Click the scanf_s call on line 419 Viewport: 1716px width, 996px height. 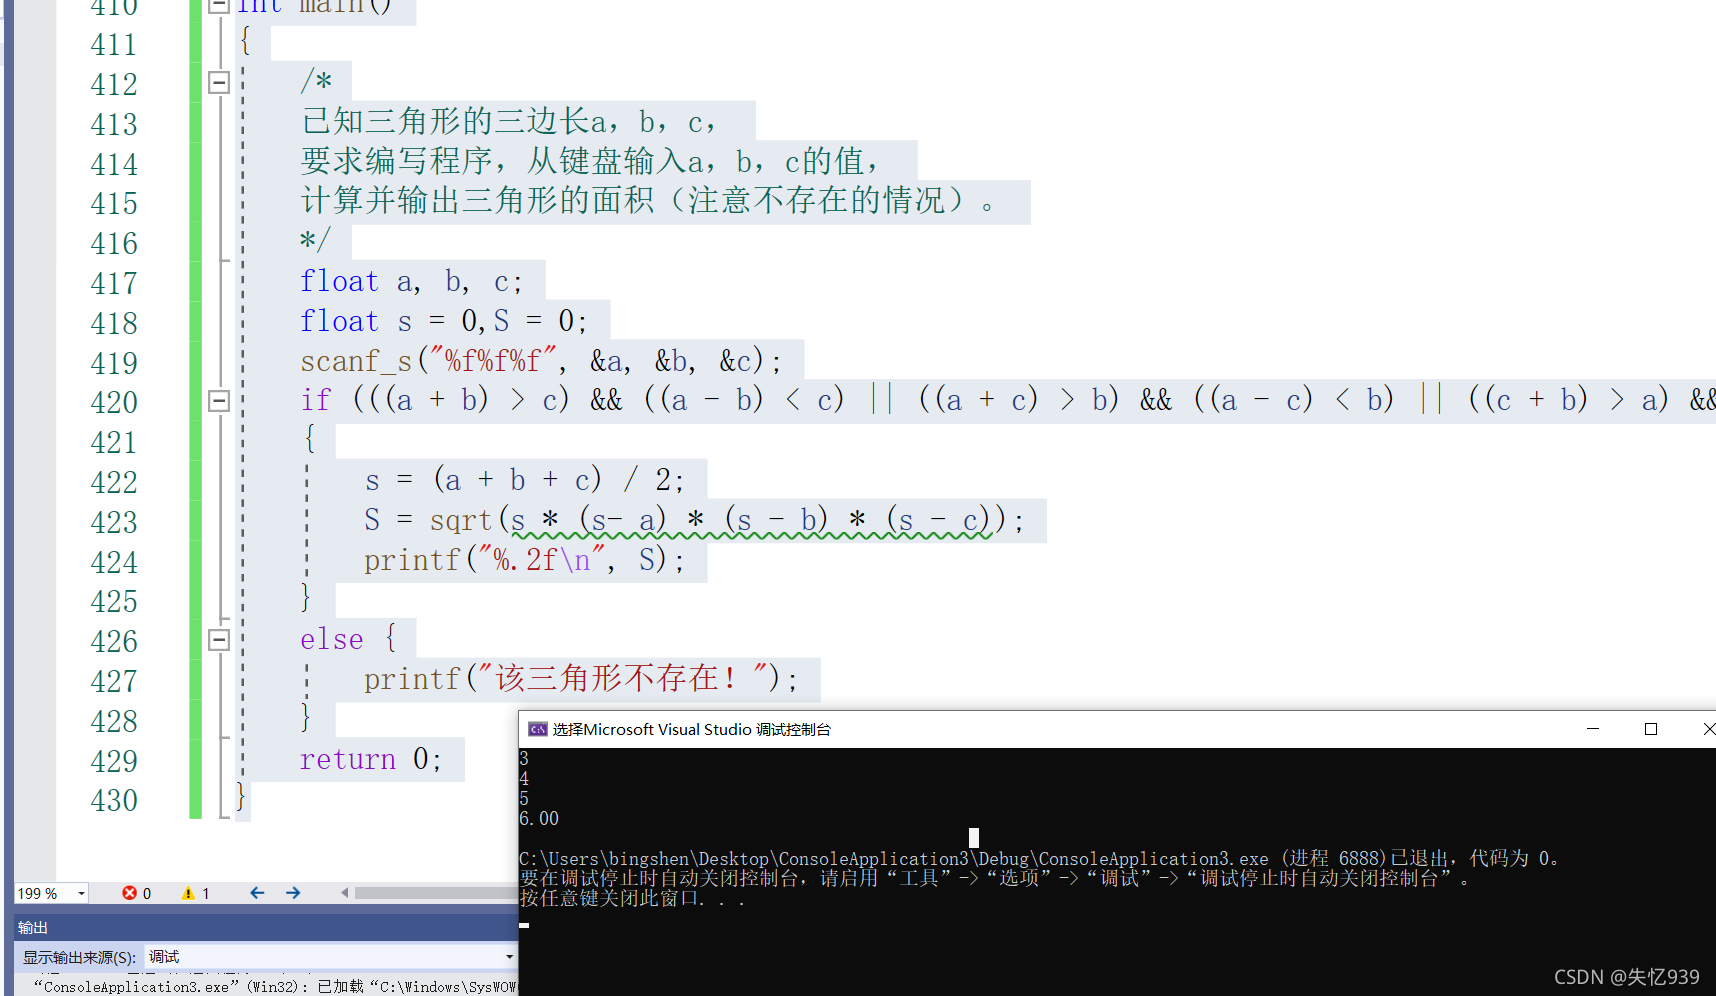(x=541, y=361)
